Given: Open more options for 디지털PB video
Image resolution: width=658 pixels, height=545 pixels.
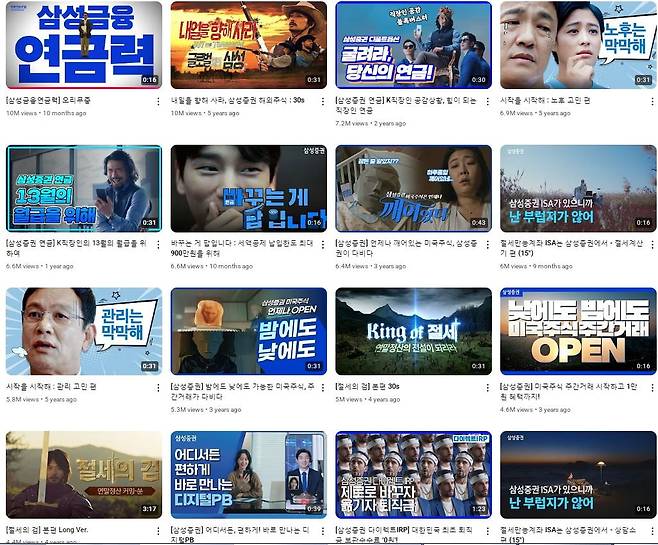Looking at the screenshot, I should (323, 531).
